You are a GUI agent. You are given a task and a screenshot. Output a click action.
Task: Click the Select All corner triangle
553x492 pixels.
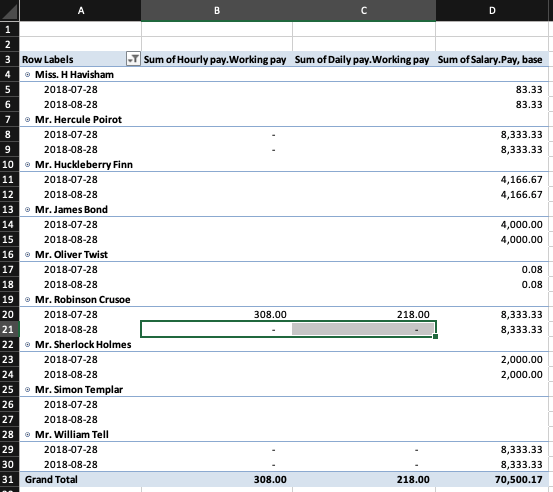coord(10,11)
